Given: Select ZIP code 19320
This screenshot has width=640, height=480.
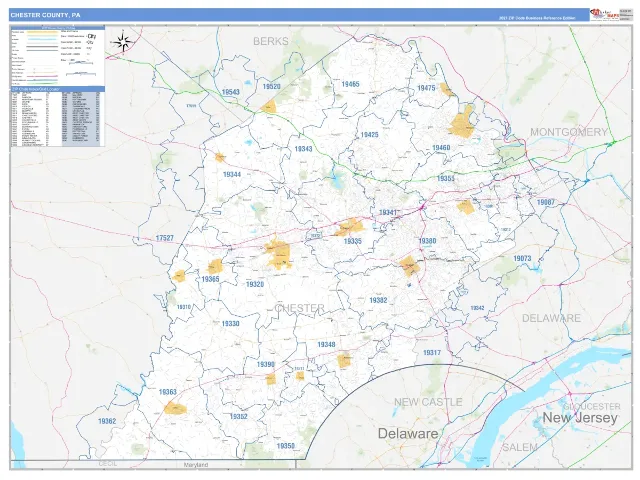Looking at the screenshot, I should (255, 284).
